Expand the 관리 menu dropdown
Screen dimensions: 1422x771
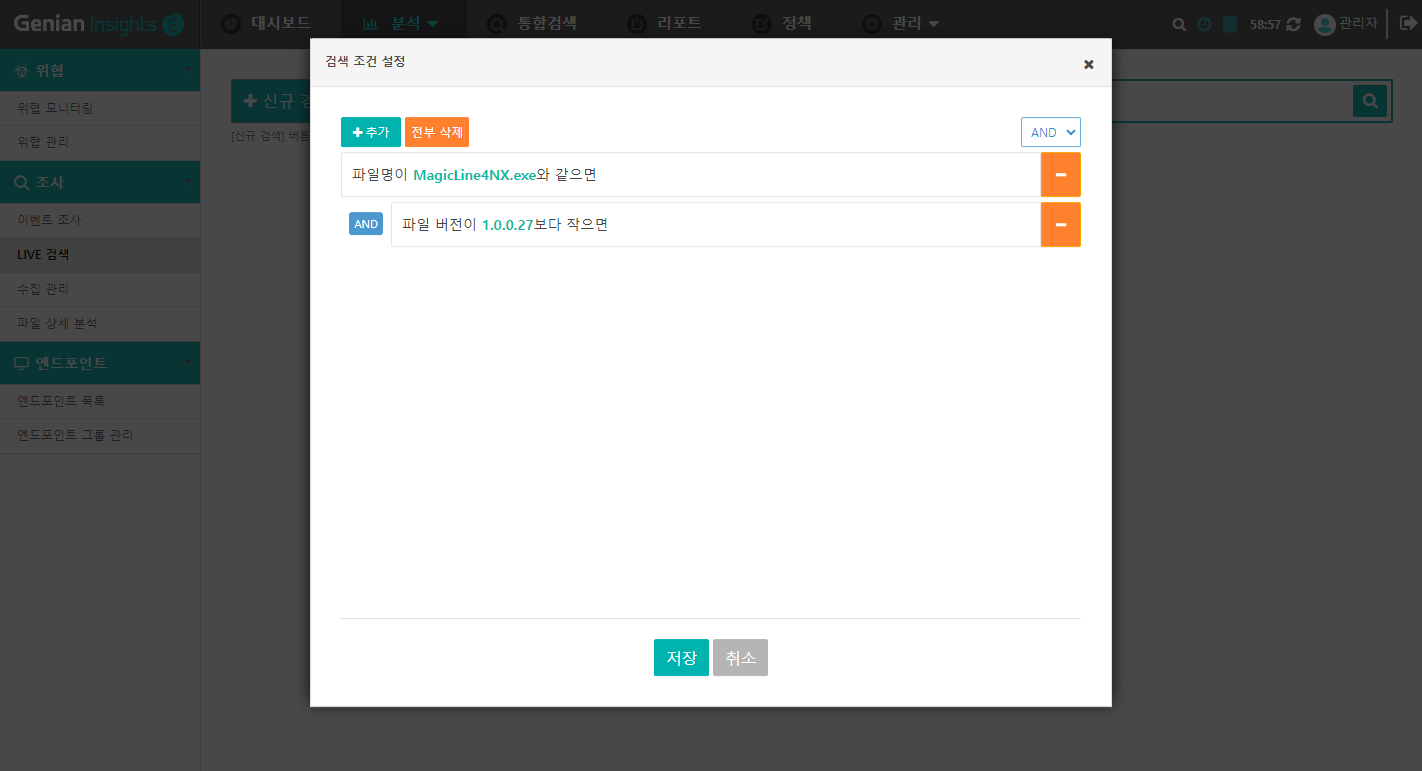point(901,24)
